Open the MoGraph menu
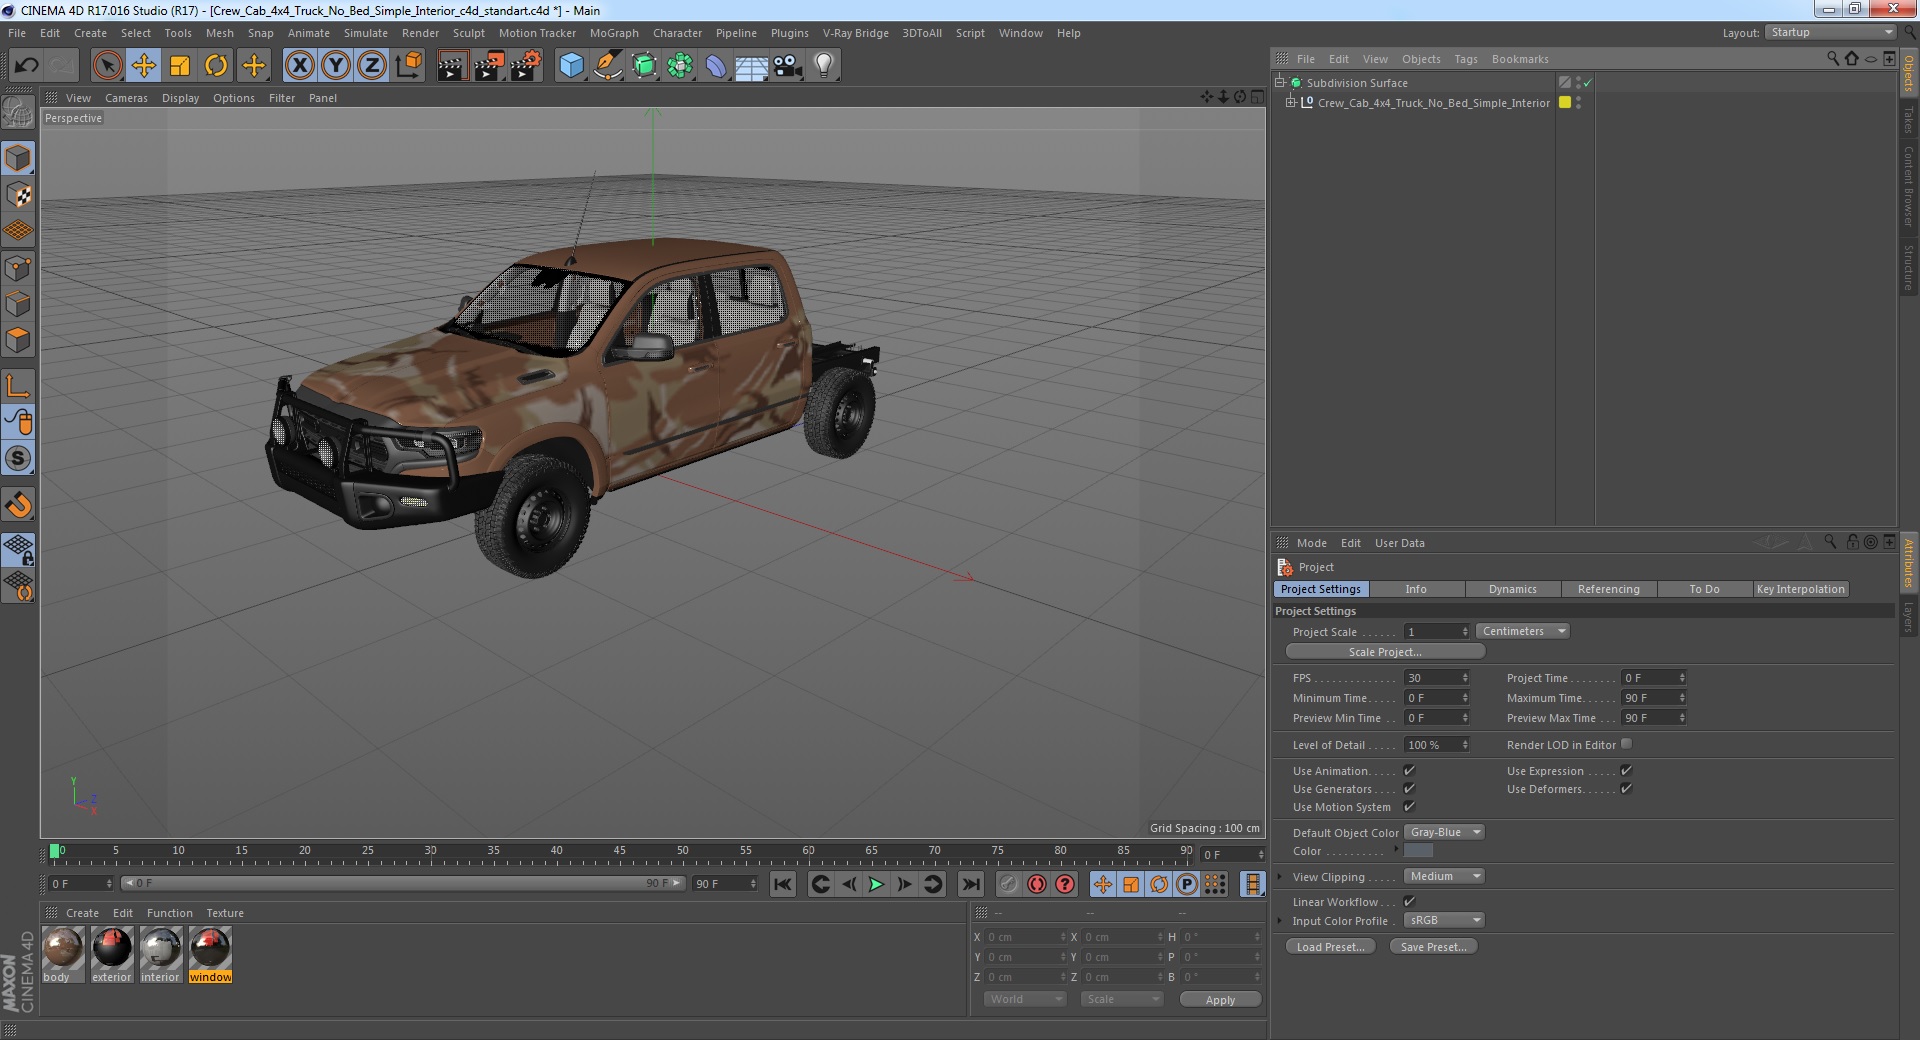1920x1040 pixels. [614, 33]
